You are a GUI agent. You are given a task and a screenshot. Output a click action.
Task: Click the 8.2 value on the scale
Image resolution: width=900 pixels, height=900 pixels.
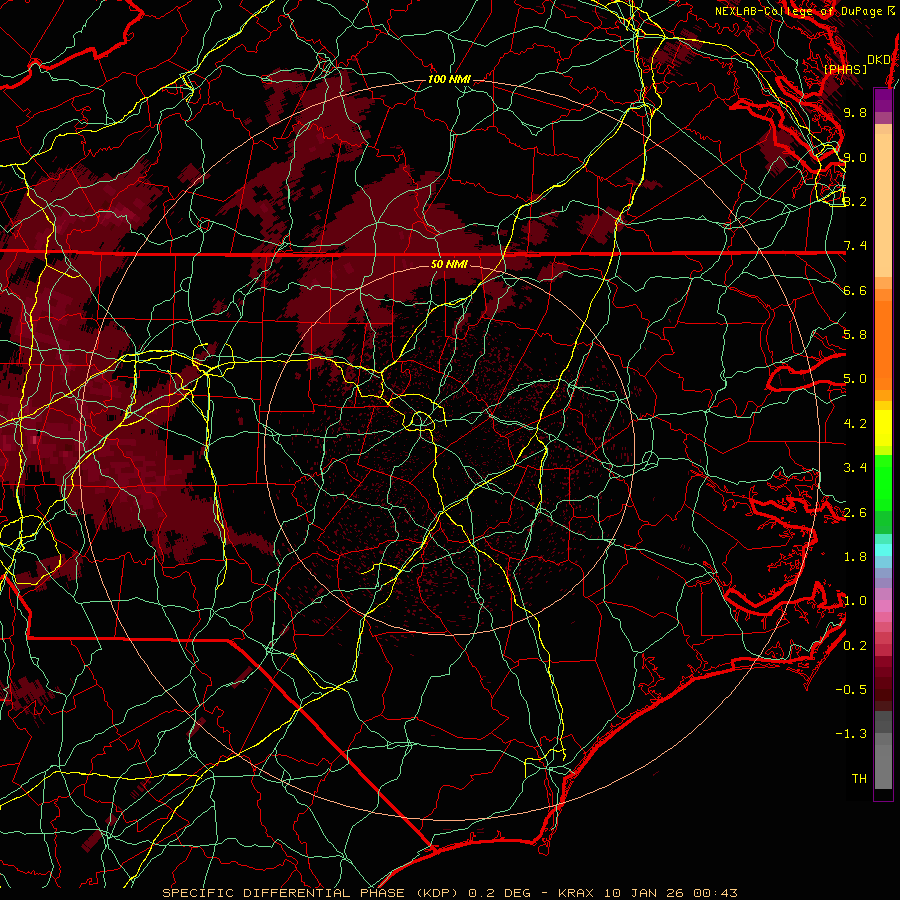[855, 201]
